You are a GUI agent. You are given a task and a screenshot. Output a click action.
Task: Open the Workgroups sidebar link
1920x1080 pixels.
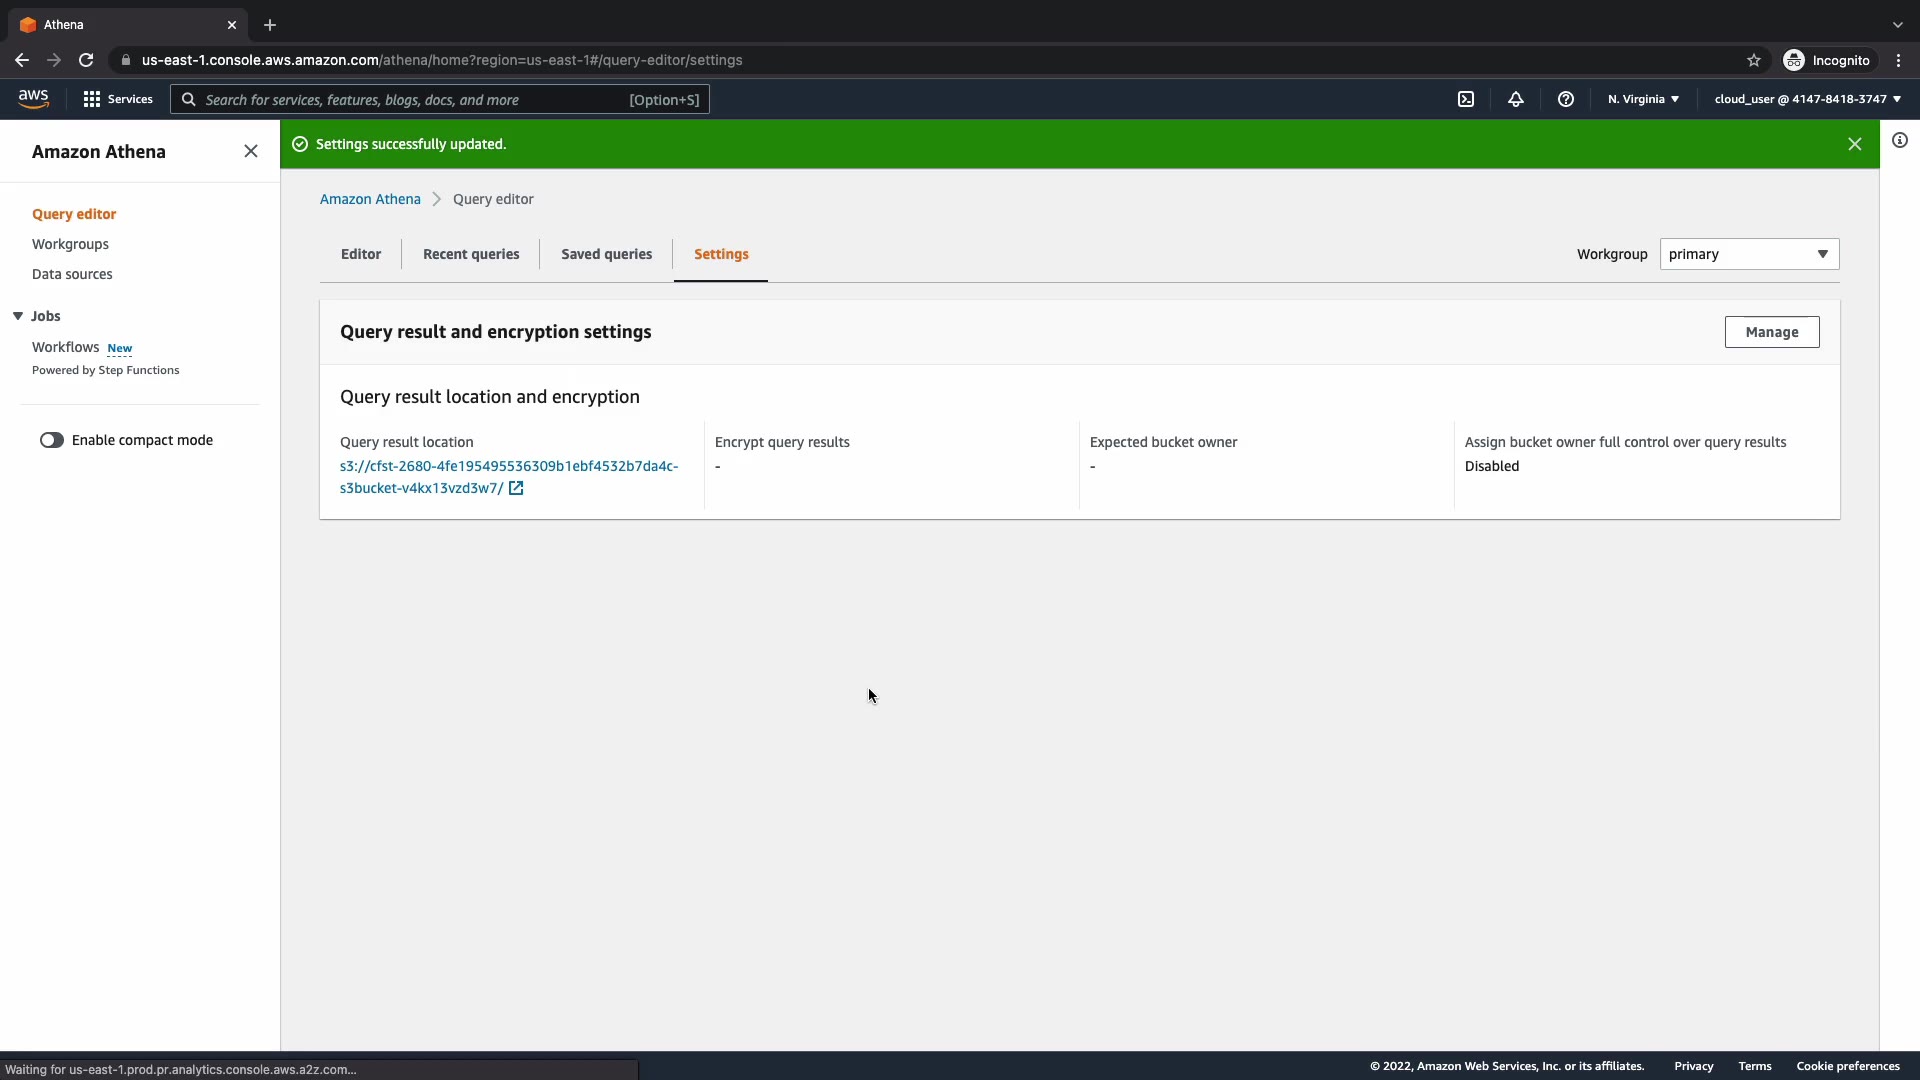pos(70,244)
